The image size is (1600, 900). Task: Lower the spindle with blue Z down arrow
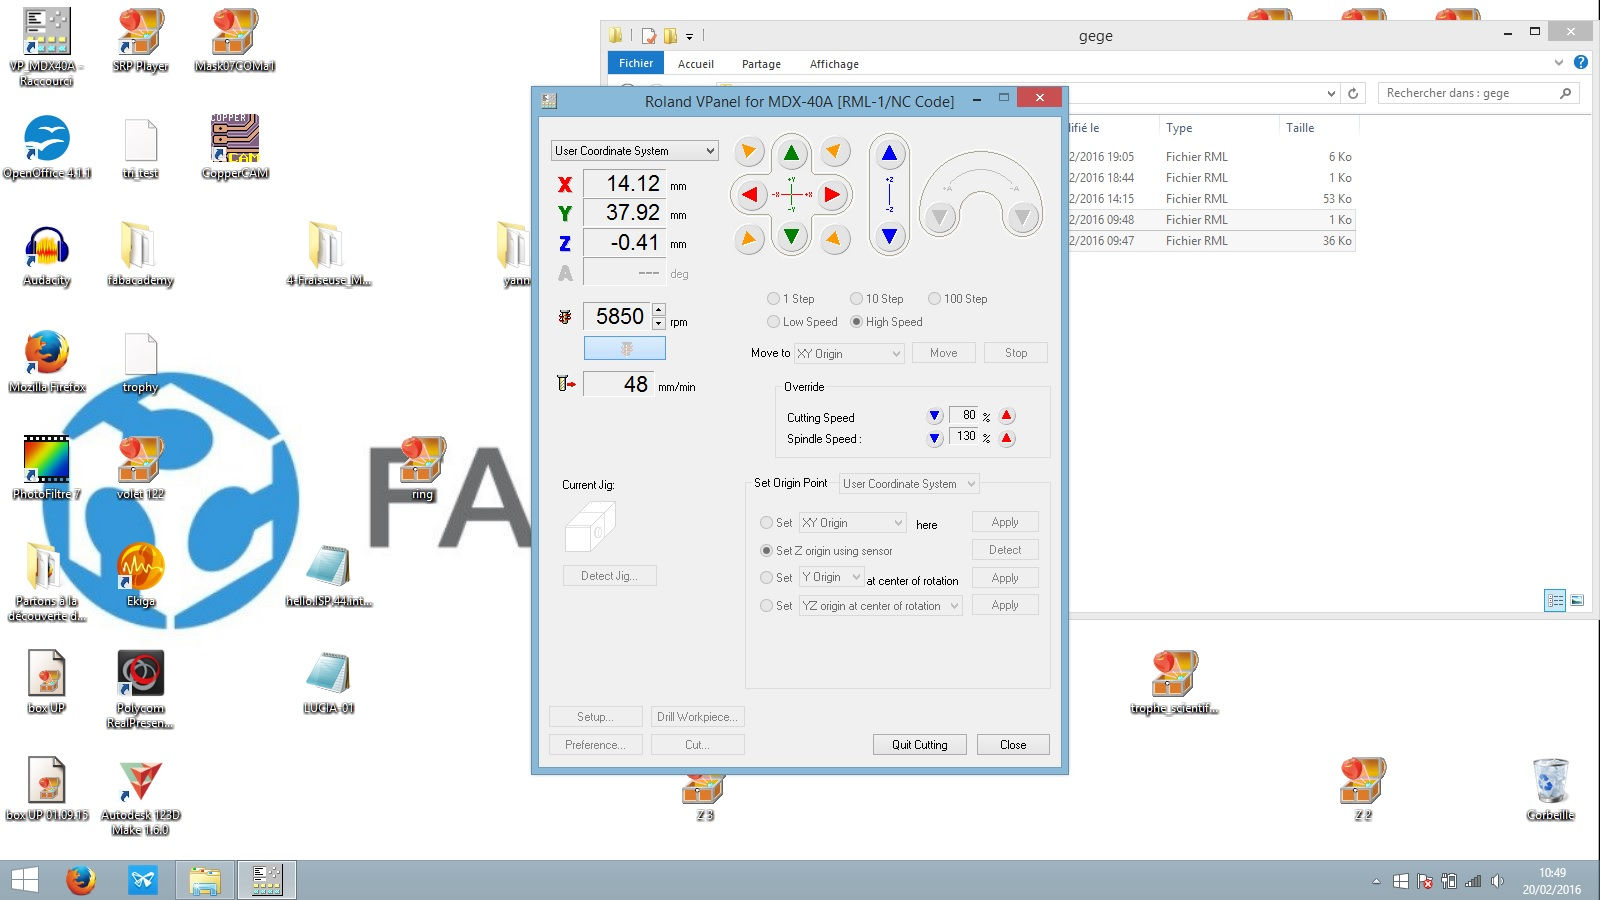pos(889,236)
